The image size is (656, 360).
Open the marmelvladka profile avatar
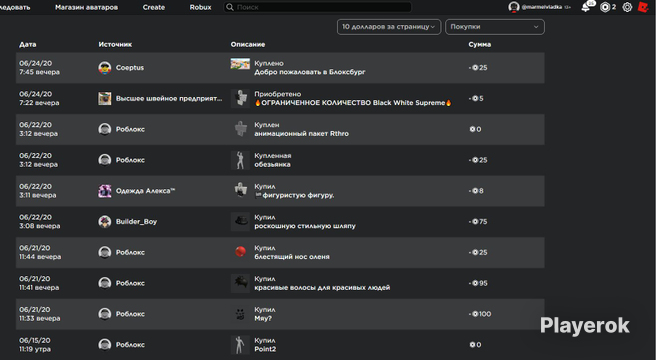click(514, 7)
